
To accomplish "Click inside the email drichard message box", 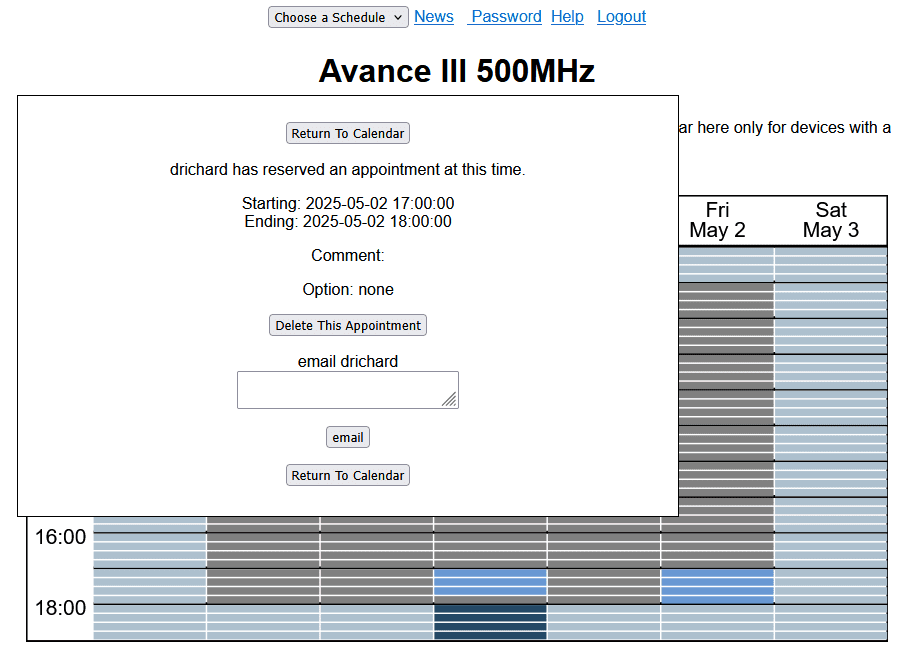I will pos(347,389).
